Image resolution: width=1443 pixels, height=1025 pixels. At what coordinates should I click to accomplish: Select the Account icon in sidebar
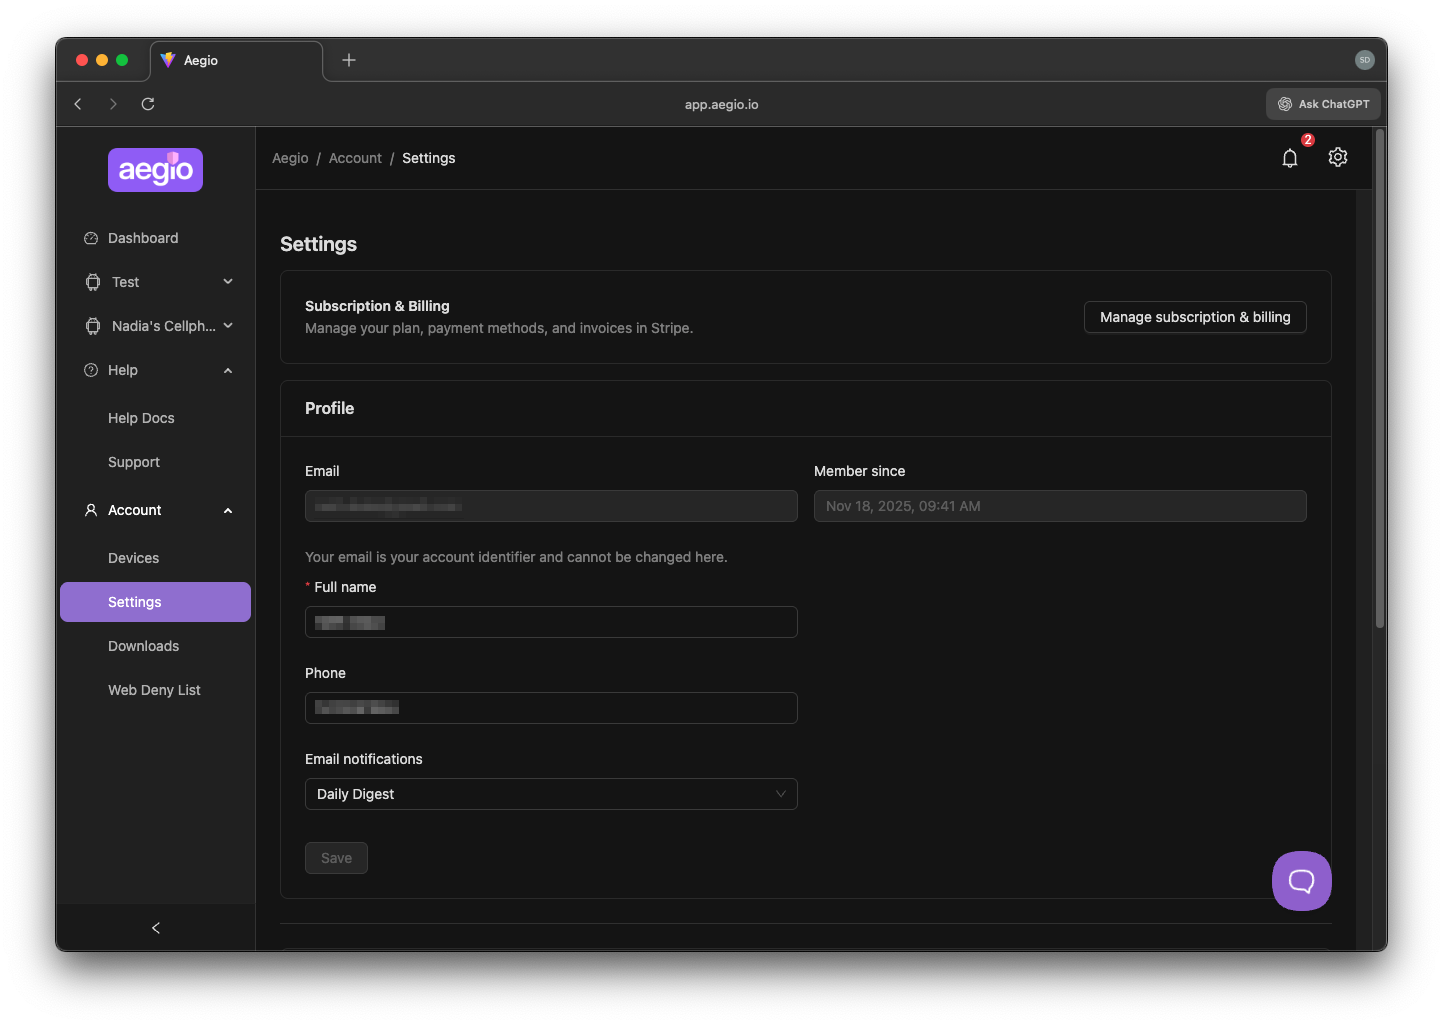tap(90, 510)
